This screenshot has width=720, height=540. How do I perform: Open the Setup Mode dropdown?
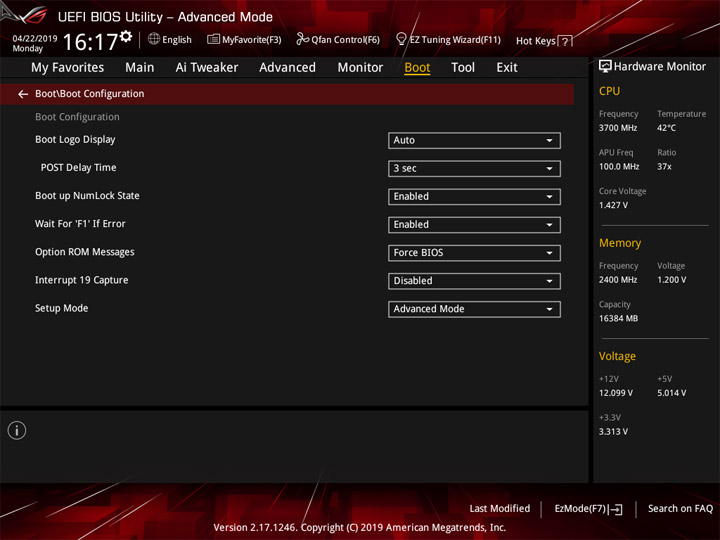474,309
